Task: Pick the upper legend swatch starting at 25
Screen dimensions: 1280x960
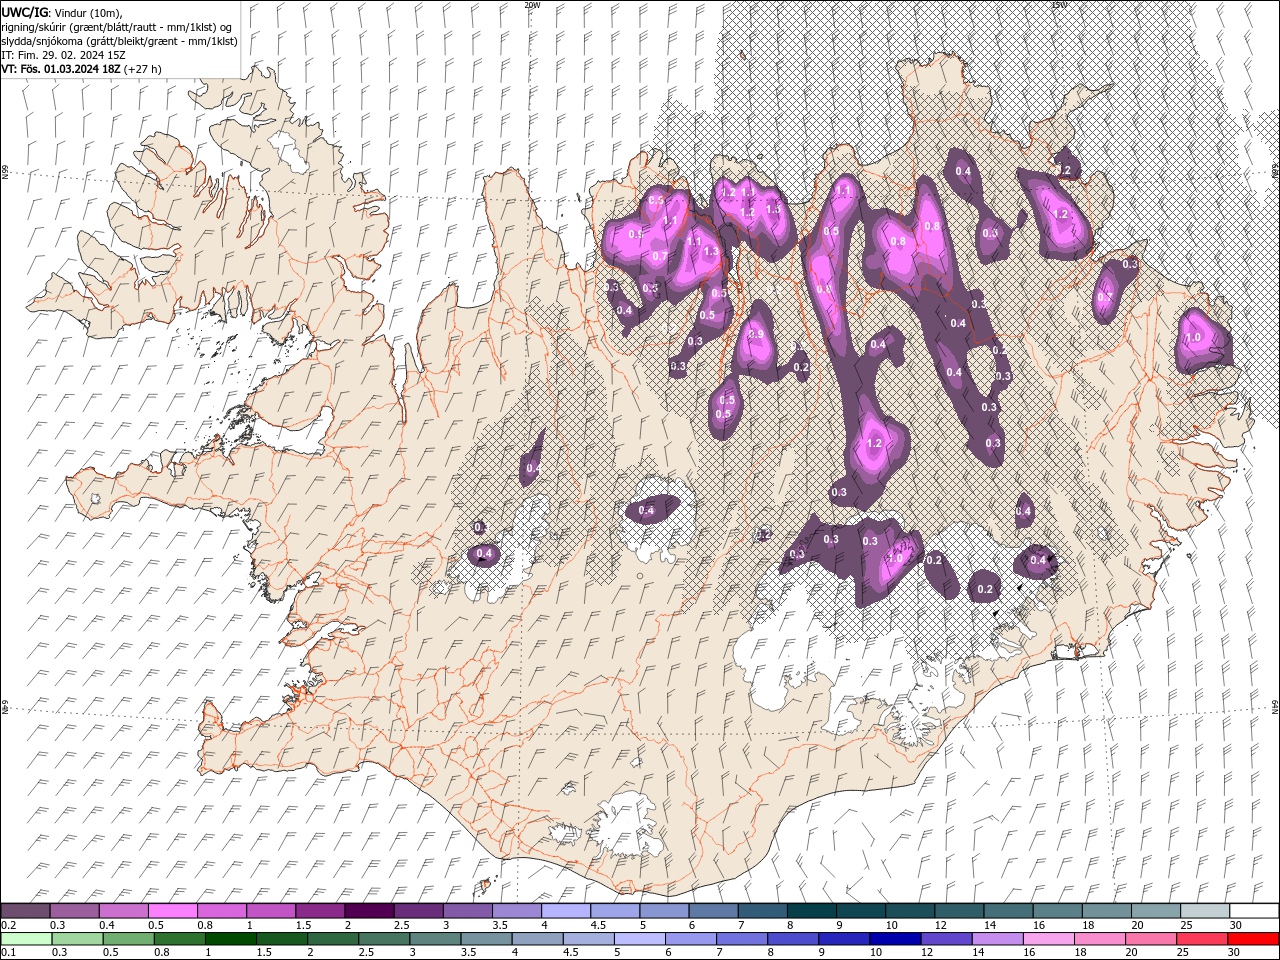Action: (1204, 911)
